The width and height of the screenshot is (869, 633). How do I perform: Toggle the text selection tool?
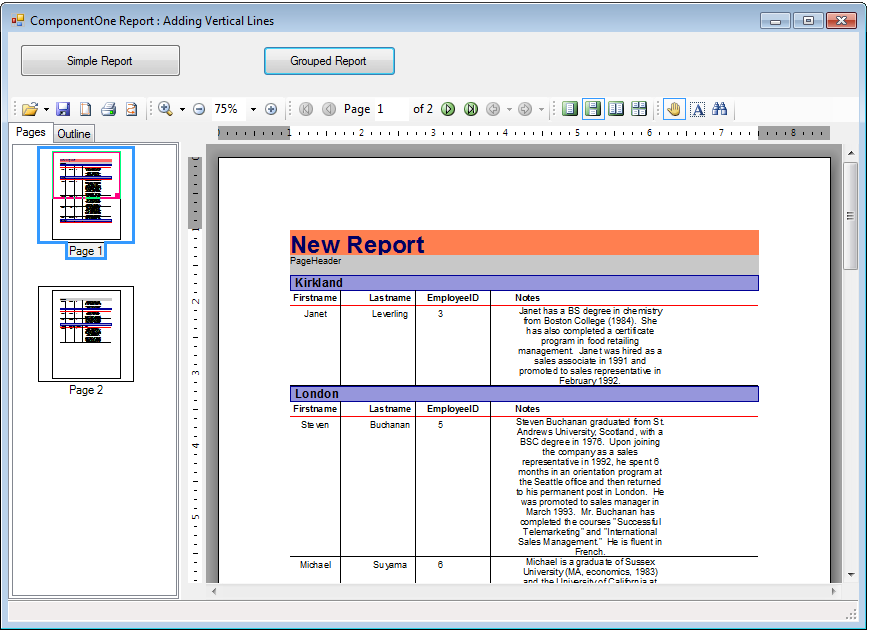[698, 109]
